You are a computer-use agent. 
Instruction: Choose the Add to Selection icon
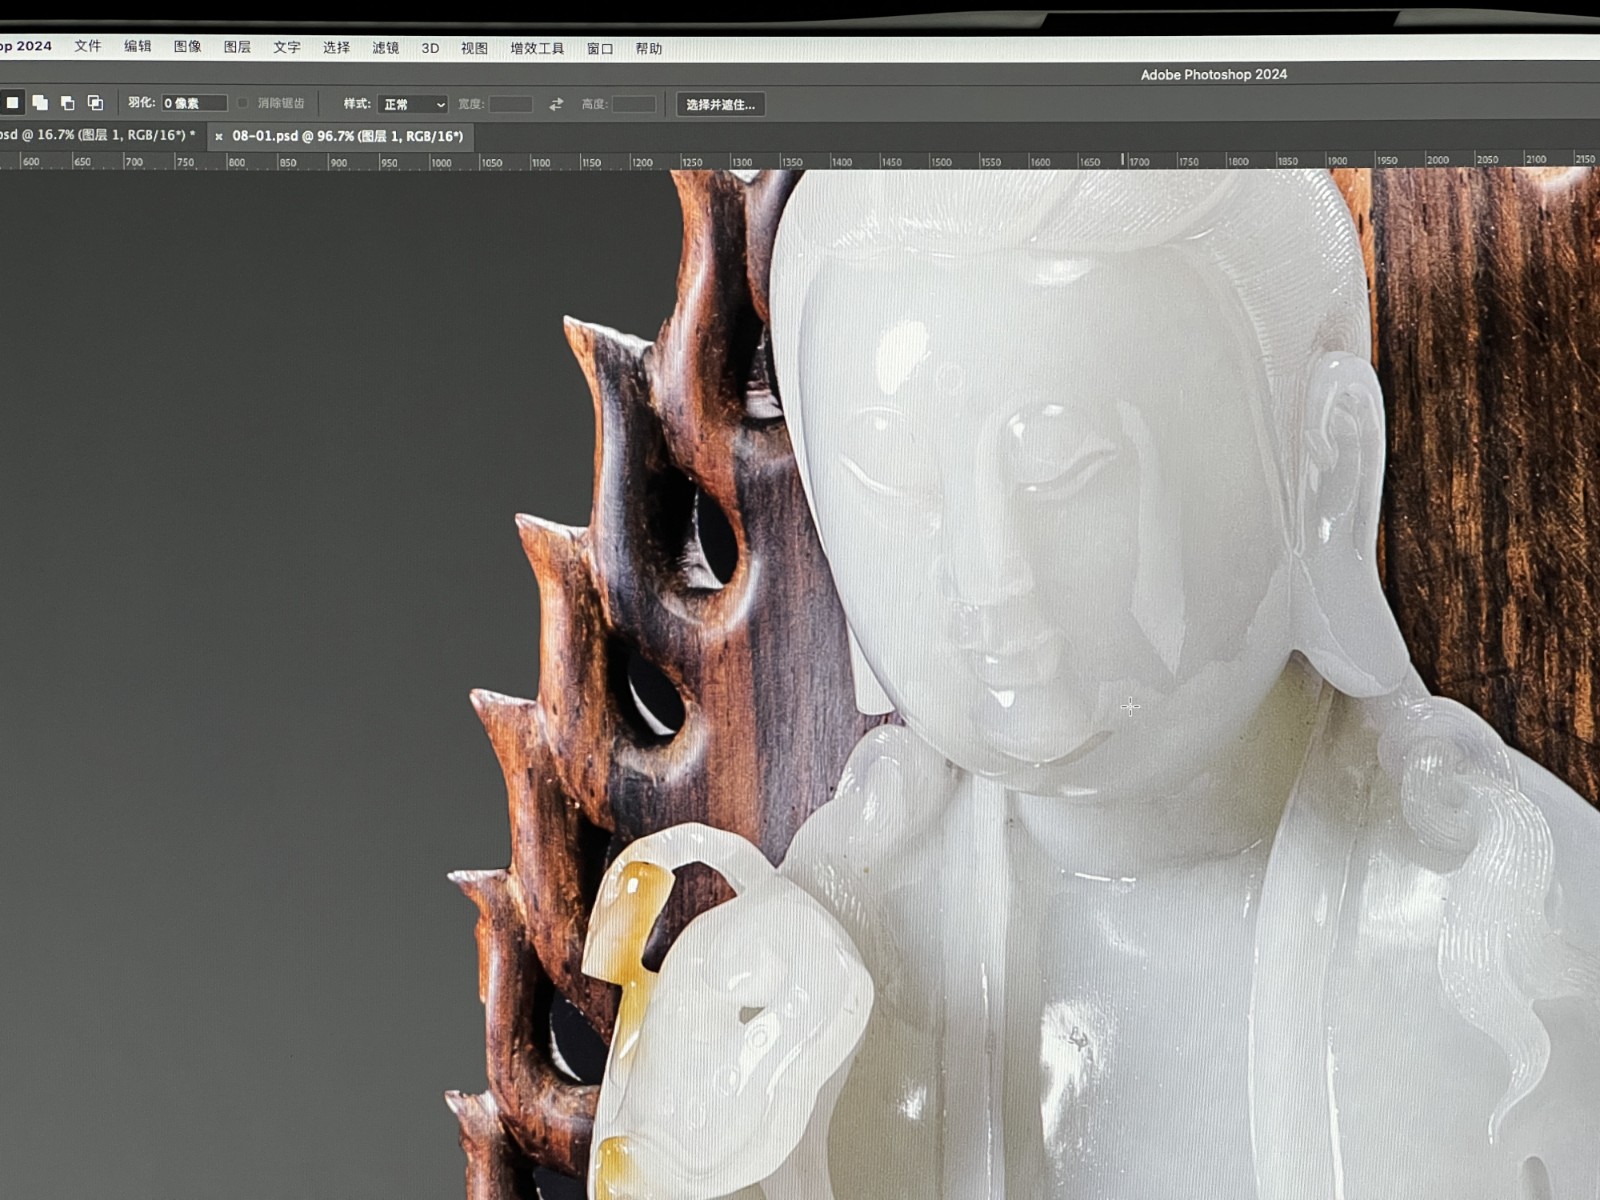click(x=40, y=103)
